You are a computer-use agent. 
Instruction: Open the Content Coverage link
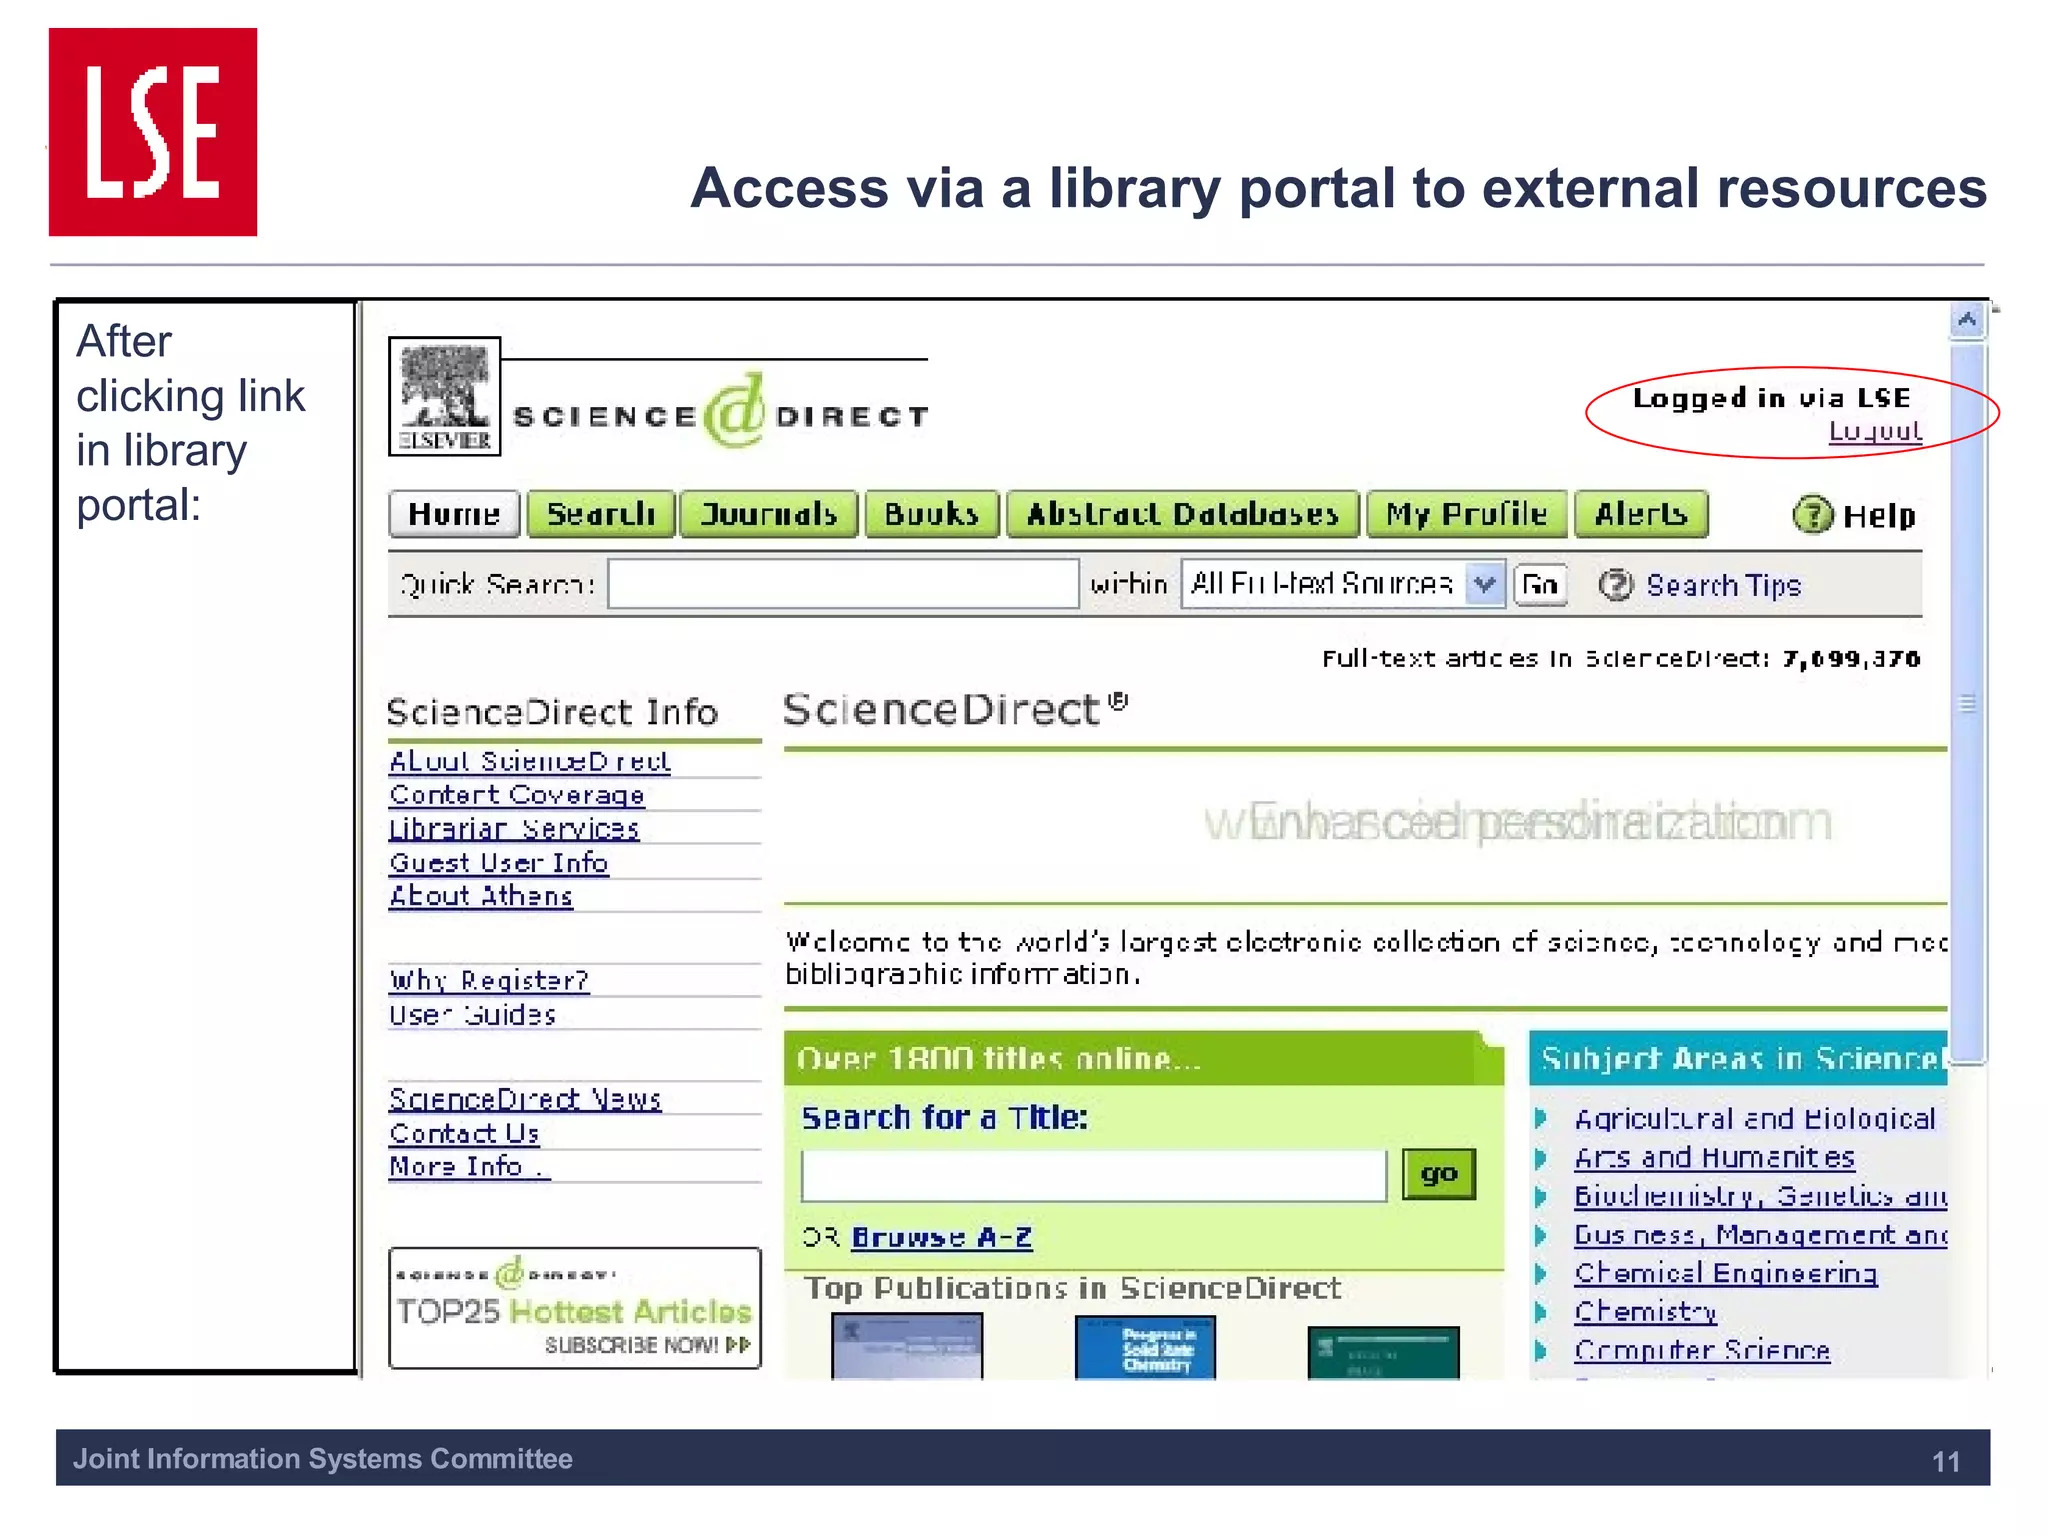pyautogui.click(x=517, y=795)
